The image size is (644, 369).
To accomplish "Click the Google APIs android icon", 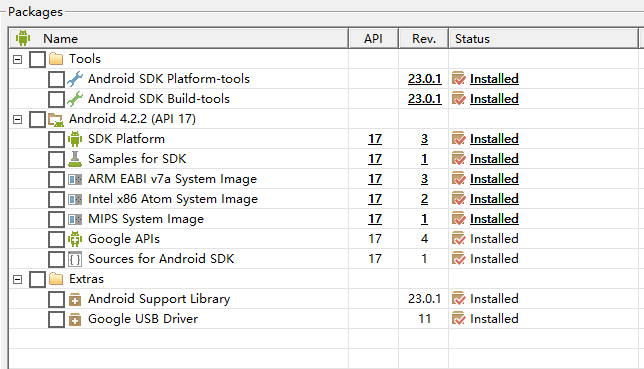I will (x=75, y=239).
